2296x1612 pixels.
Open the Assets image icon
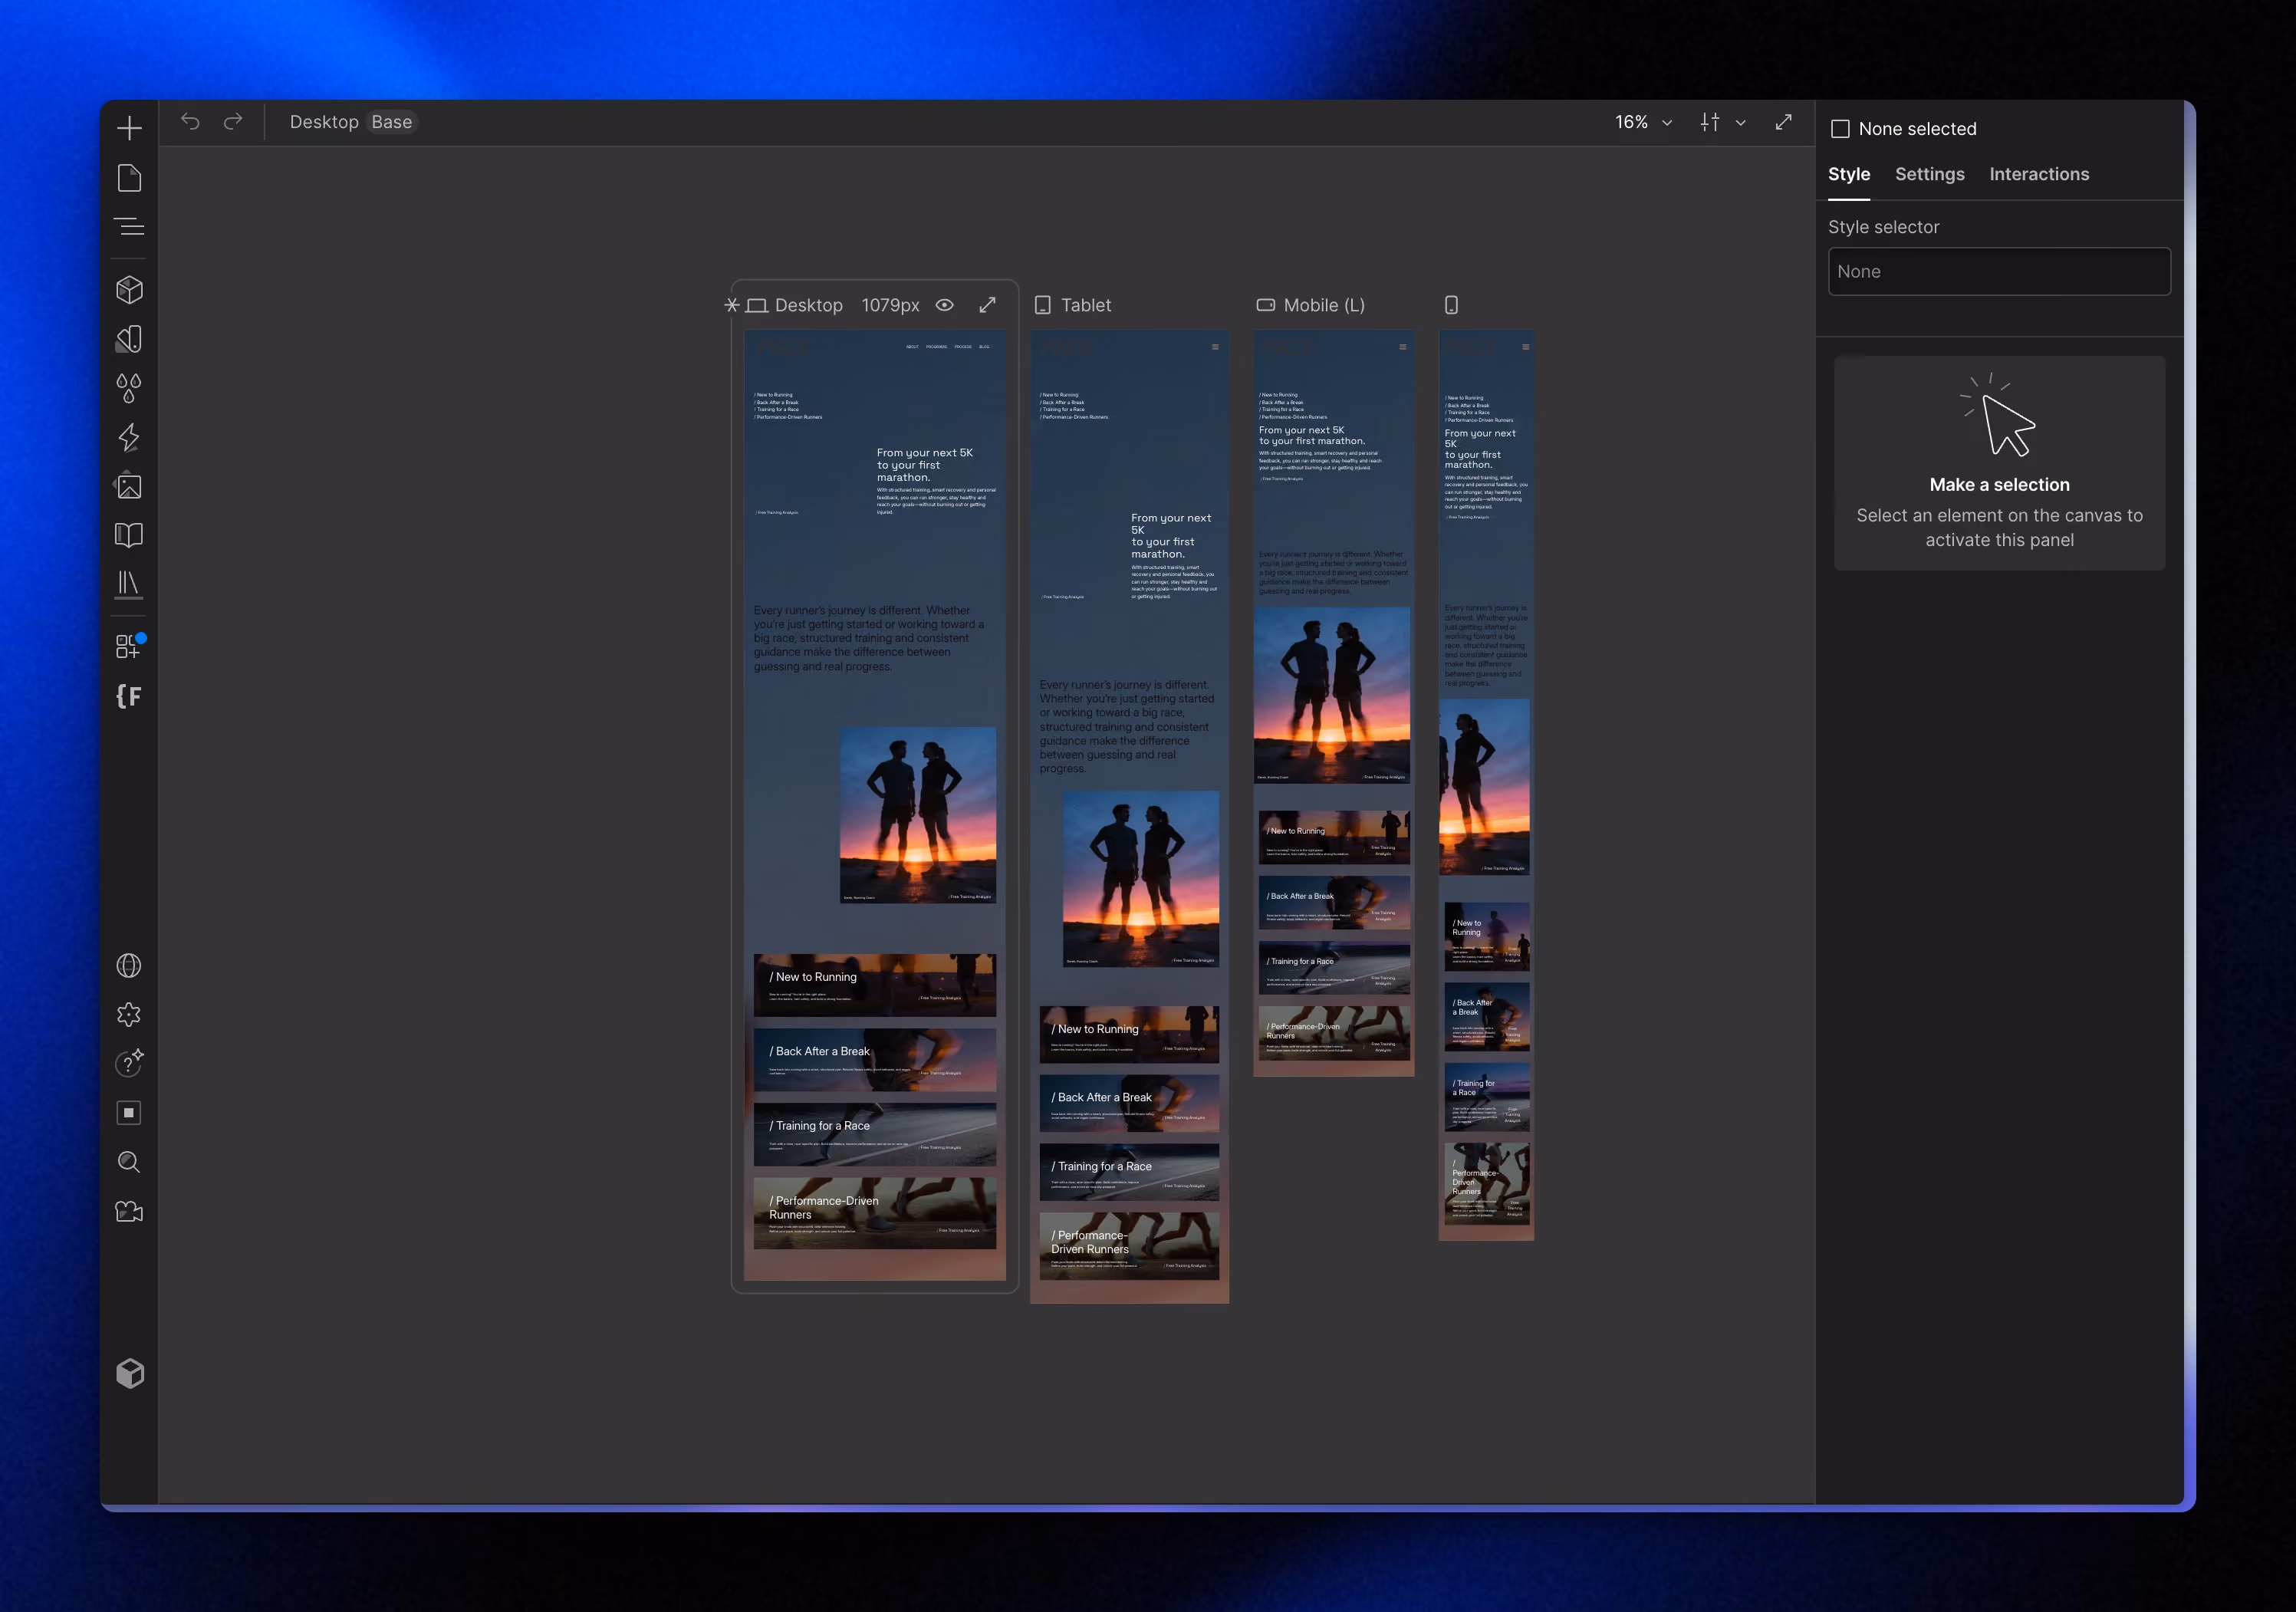[x=129, y=486]
